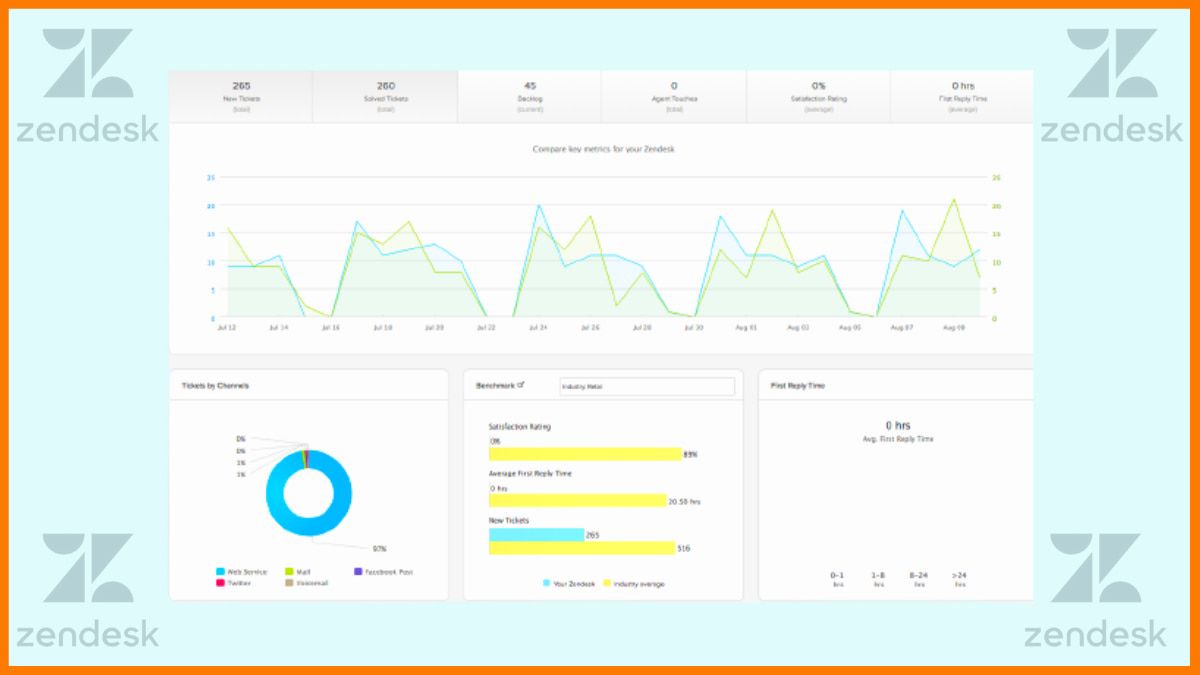Click the Voicemail legend swatch
Viewport: 1200px width, 675px height.
289,583
